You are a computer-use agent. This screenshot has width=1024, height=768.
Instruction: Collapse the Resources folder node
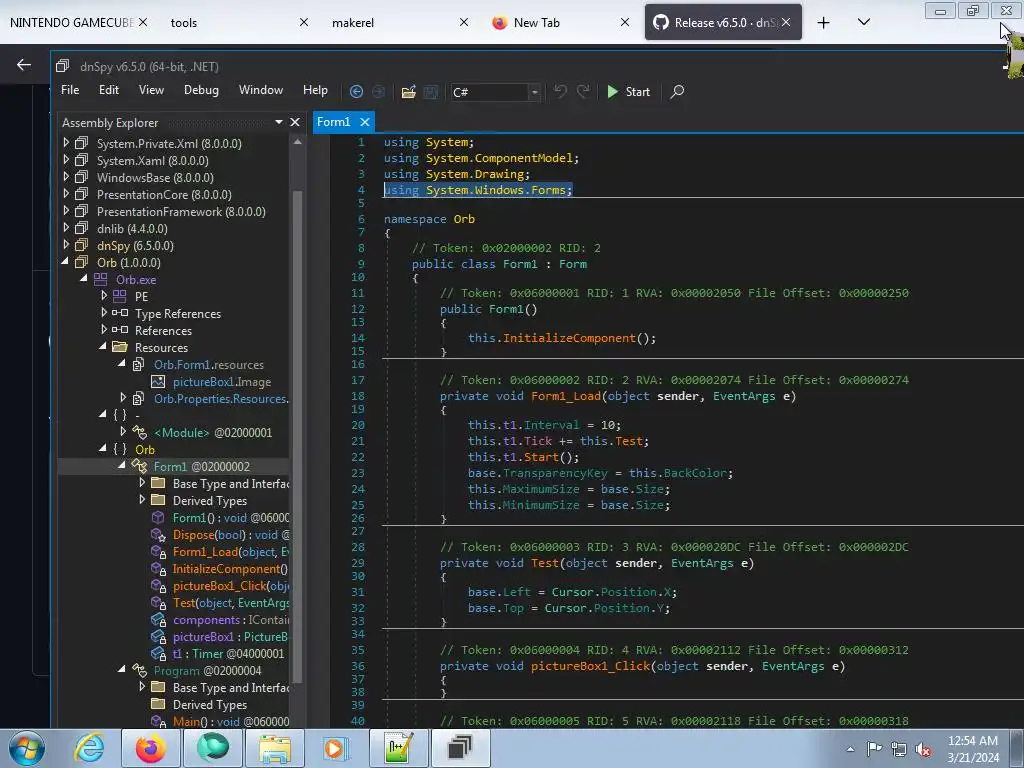click(103, 347)
